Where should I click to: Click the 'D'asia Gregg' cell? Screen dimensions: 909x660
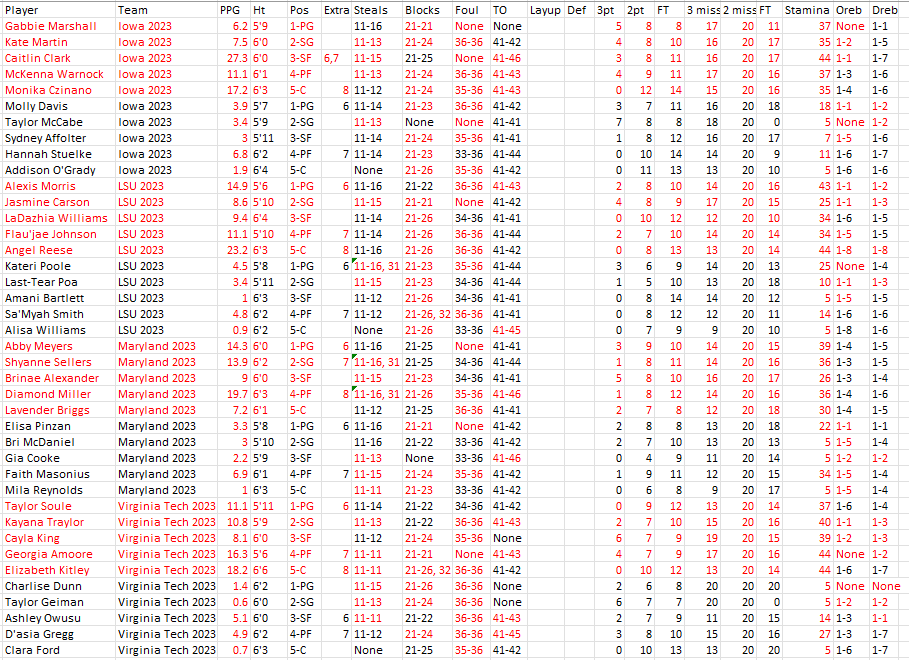coord(58,634)
